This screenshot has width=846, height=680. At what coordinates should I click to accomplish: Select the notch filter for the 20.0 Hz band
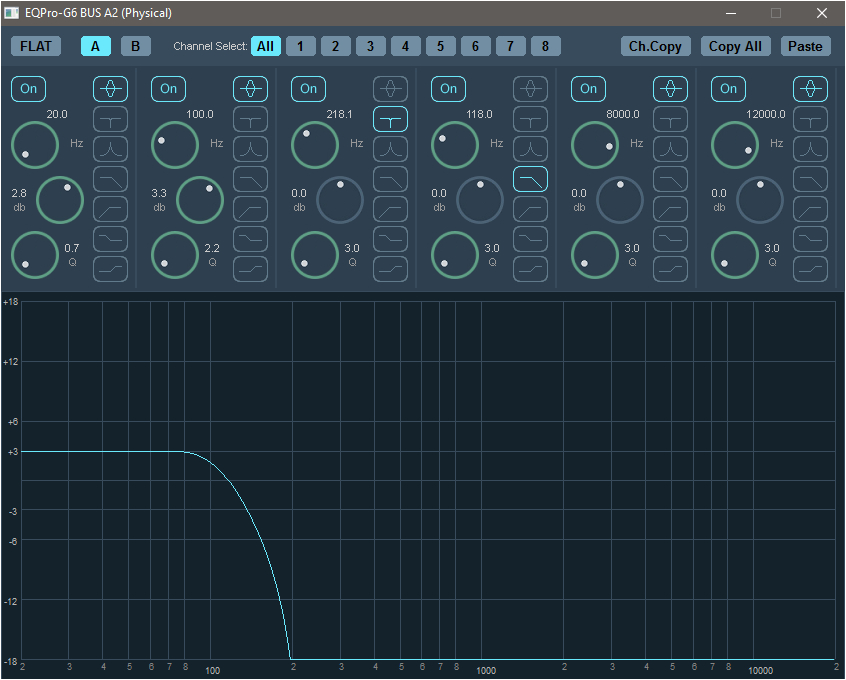pos(110,119)
